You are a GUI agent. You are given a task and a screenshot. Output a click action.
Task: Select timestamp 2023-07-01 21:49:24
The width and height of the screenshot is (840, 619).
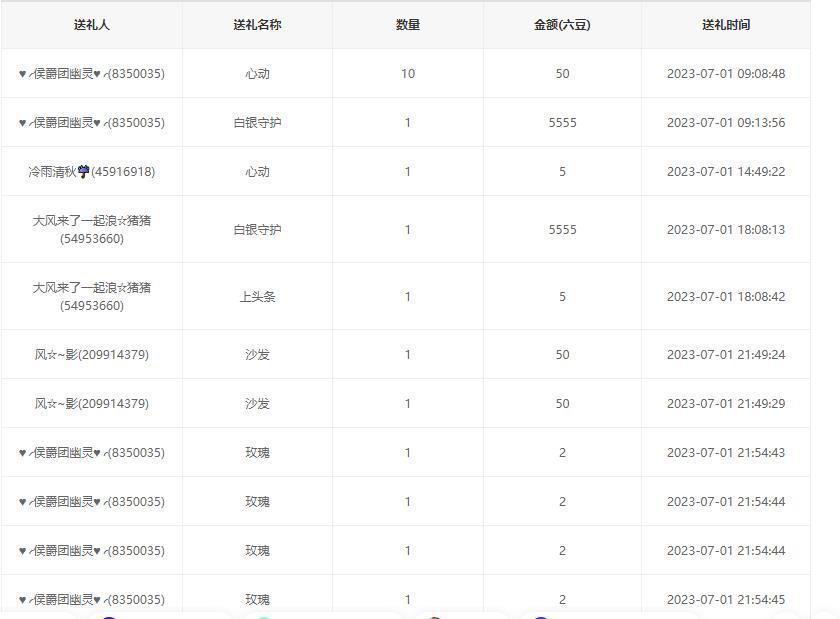[726, 354]
